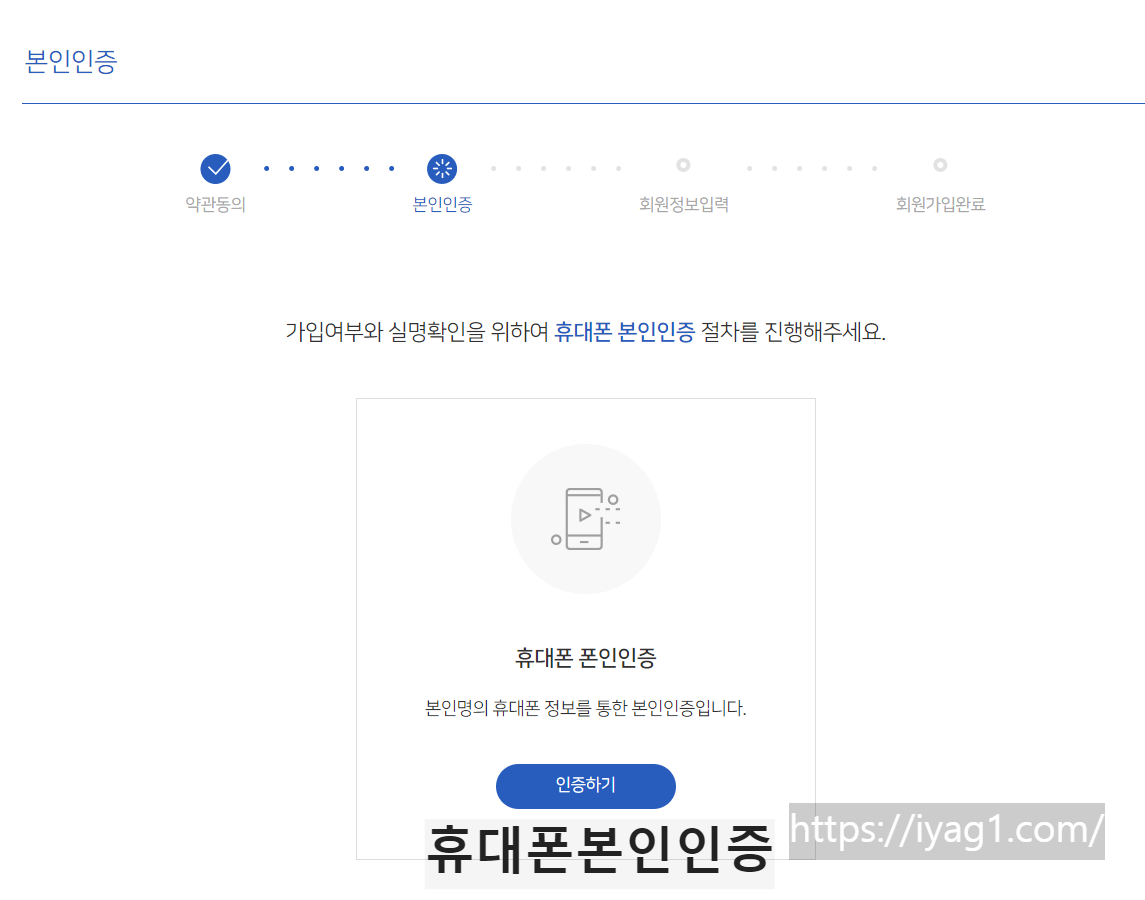This screenshot has height=900, width=1145.
Task: Click the 본인인증 page heading
Action: pos(69,61)
